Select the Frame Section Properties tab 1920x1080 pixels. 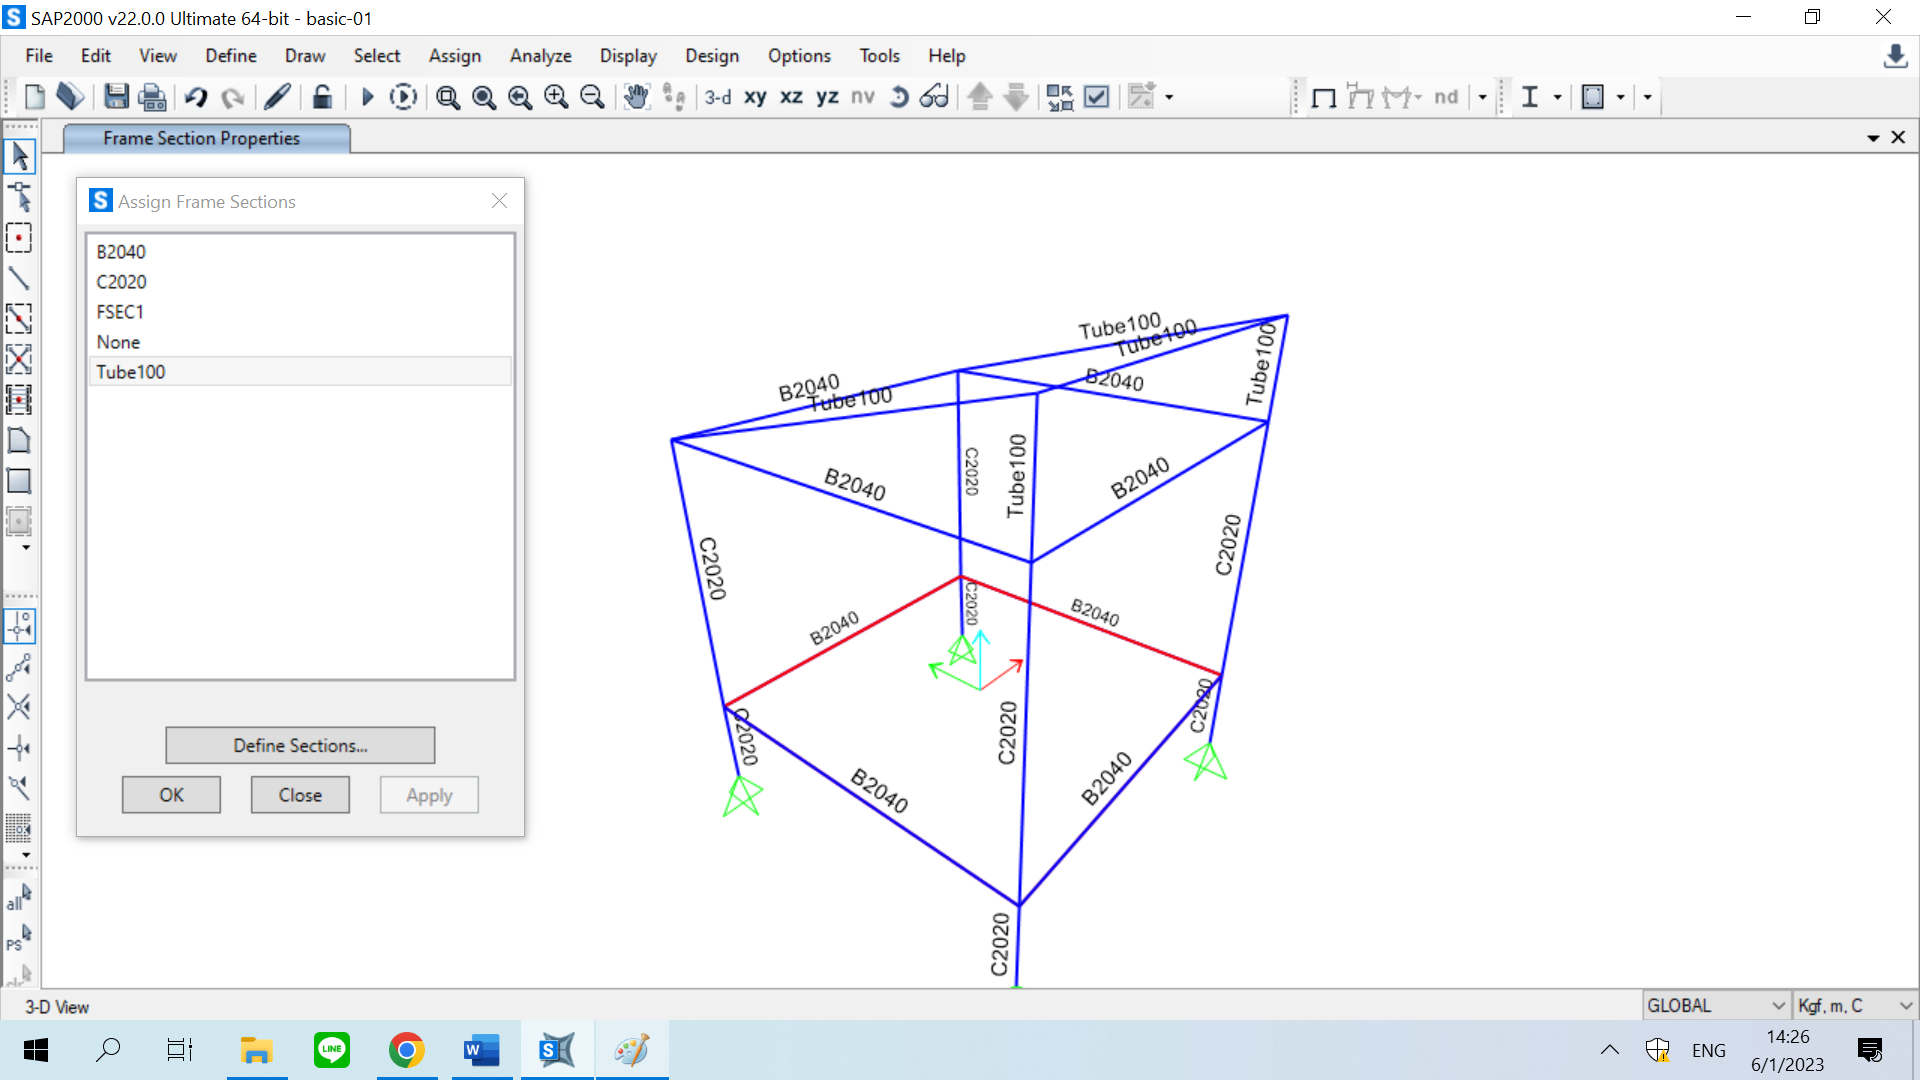[201, 138]
